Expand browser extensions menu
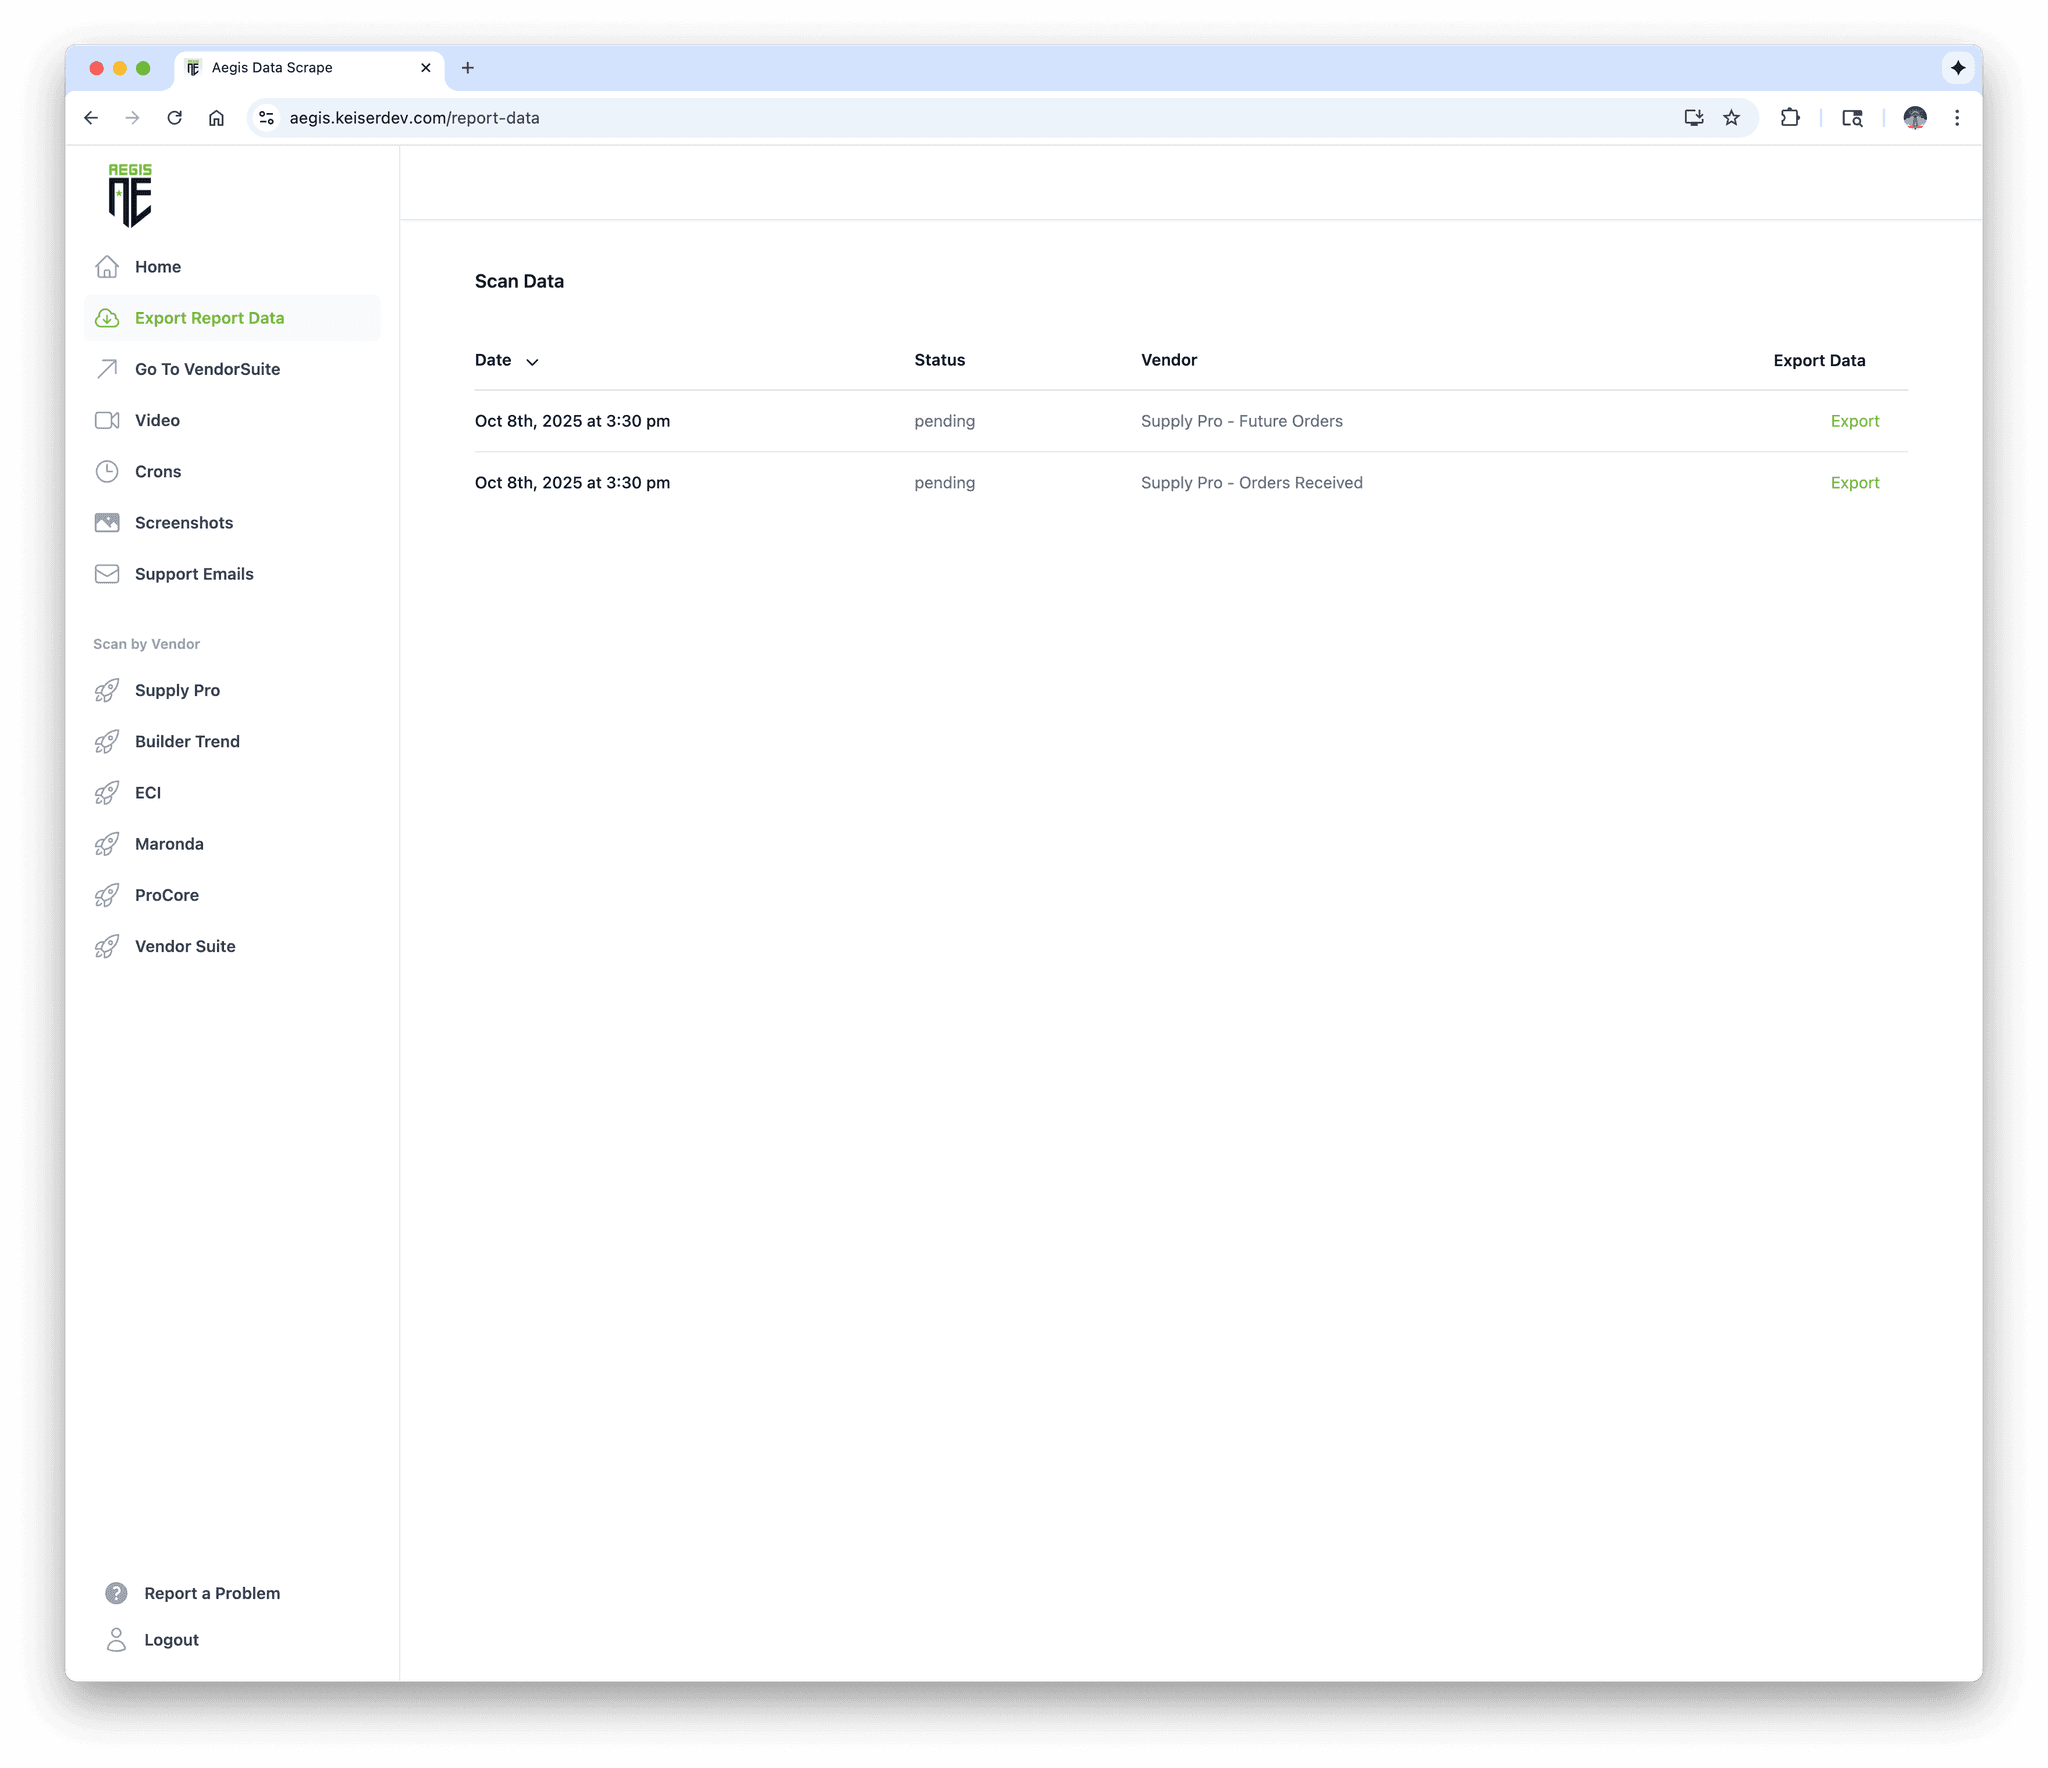The width and height of the screenshot is (2048, 1768). pyautogui.click(x=1790, y=118)
